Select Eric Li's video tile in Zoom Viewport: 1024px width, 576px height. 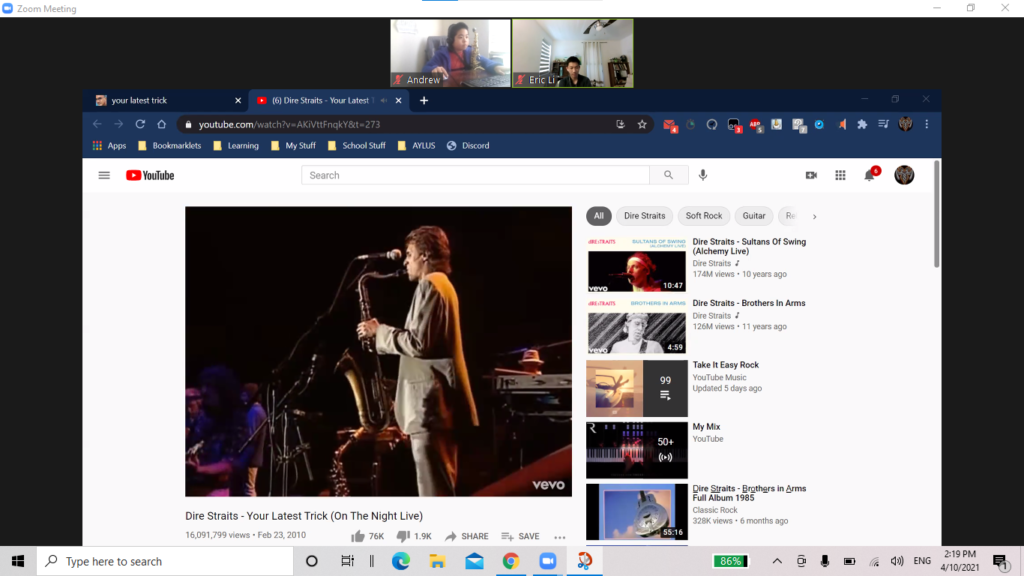point(573,53)
